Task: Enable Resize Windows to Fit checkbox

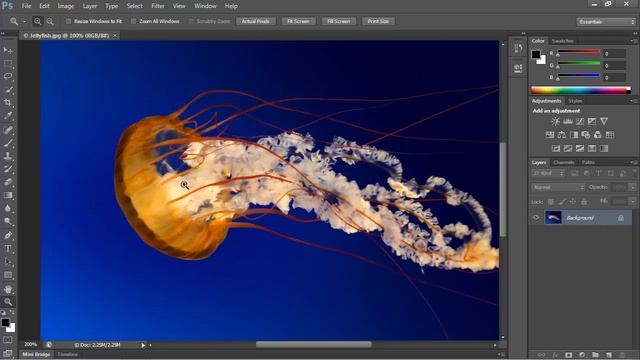Action: point(68,21)
